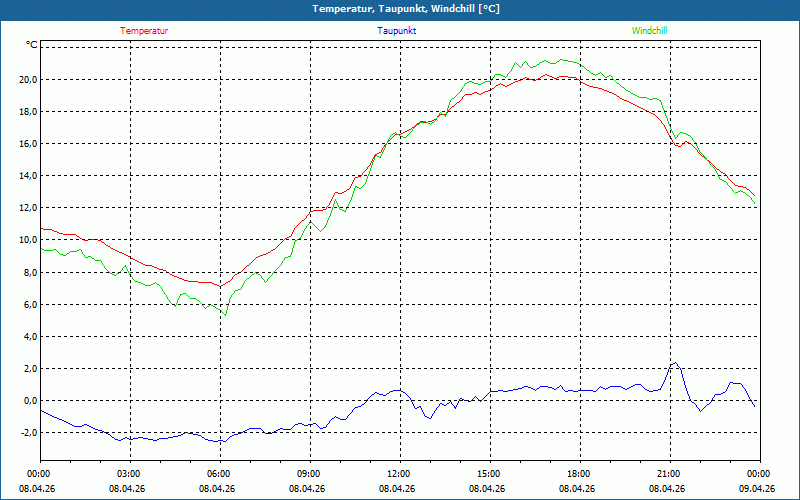Click the 0,0 y-axis value
The image size is (800, 500).
click(30, 401)
